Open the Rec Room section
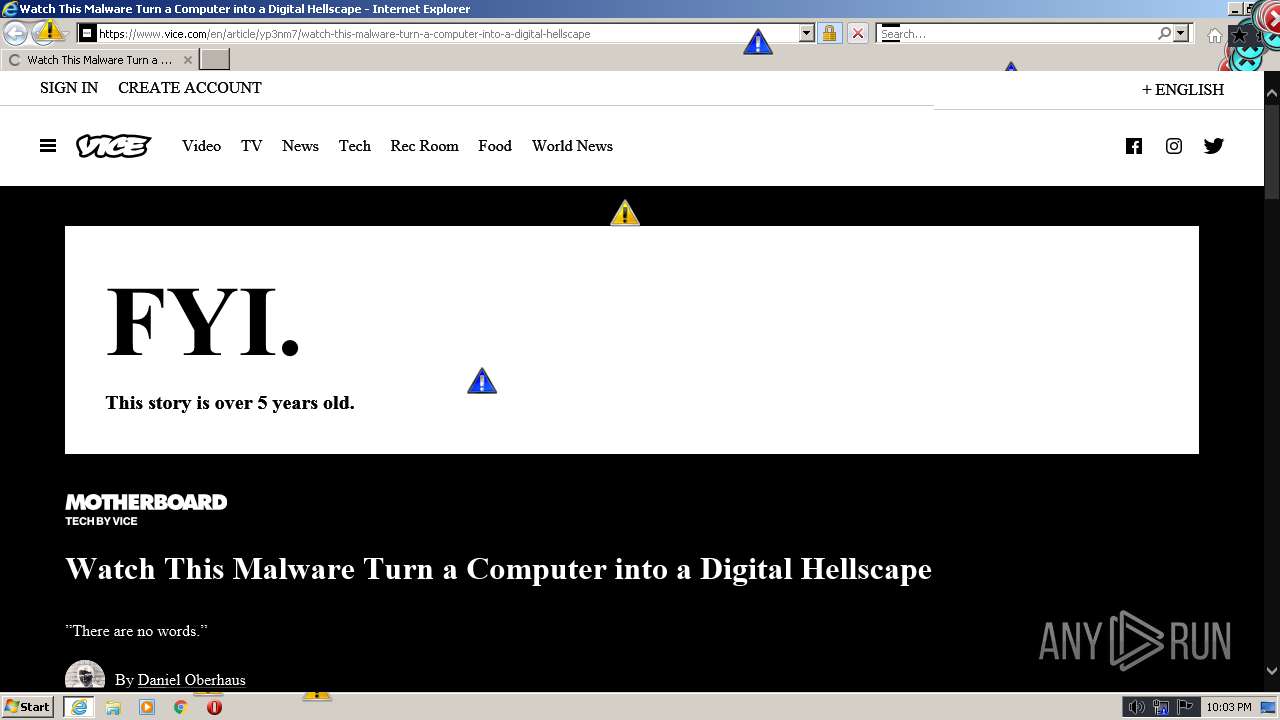 click(424, 146)
